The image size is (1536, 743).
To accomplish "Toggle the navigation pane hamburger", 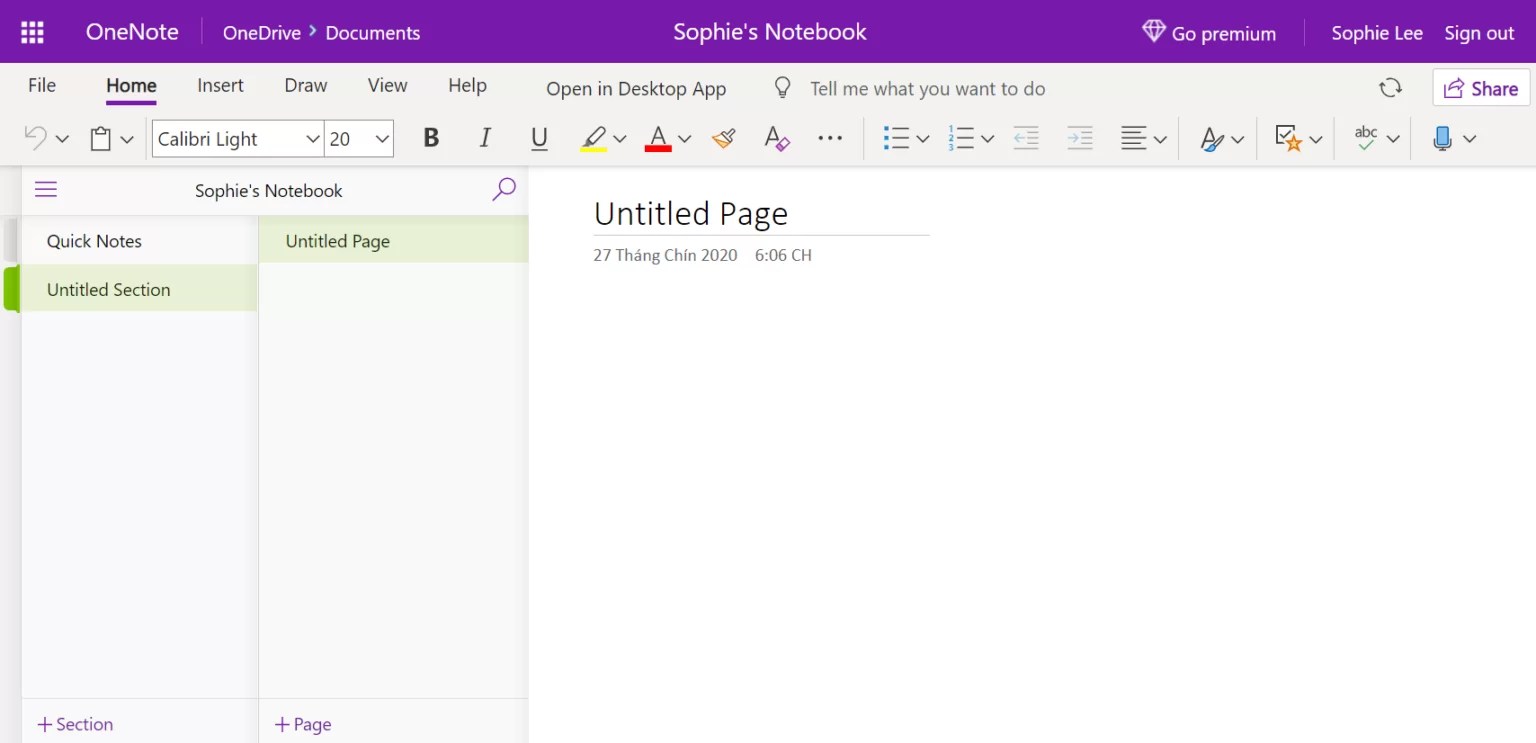I will click(46, 190).
